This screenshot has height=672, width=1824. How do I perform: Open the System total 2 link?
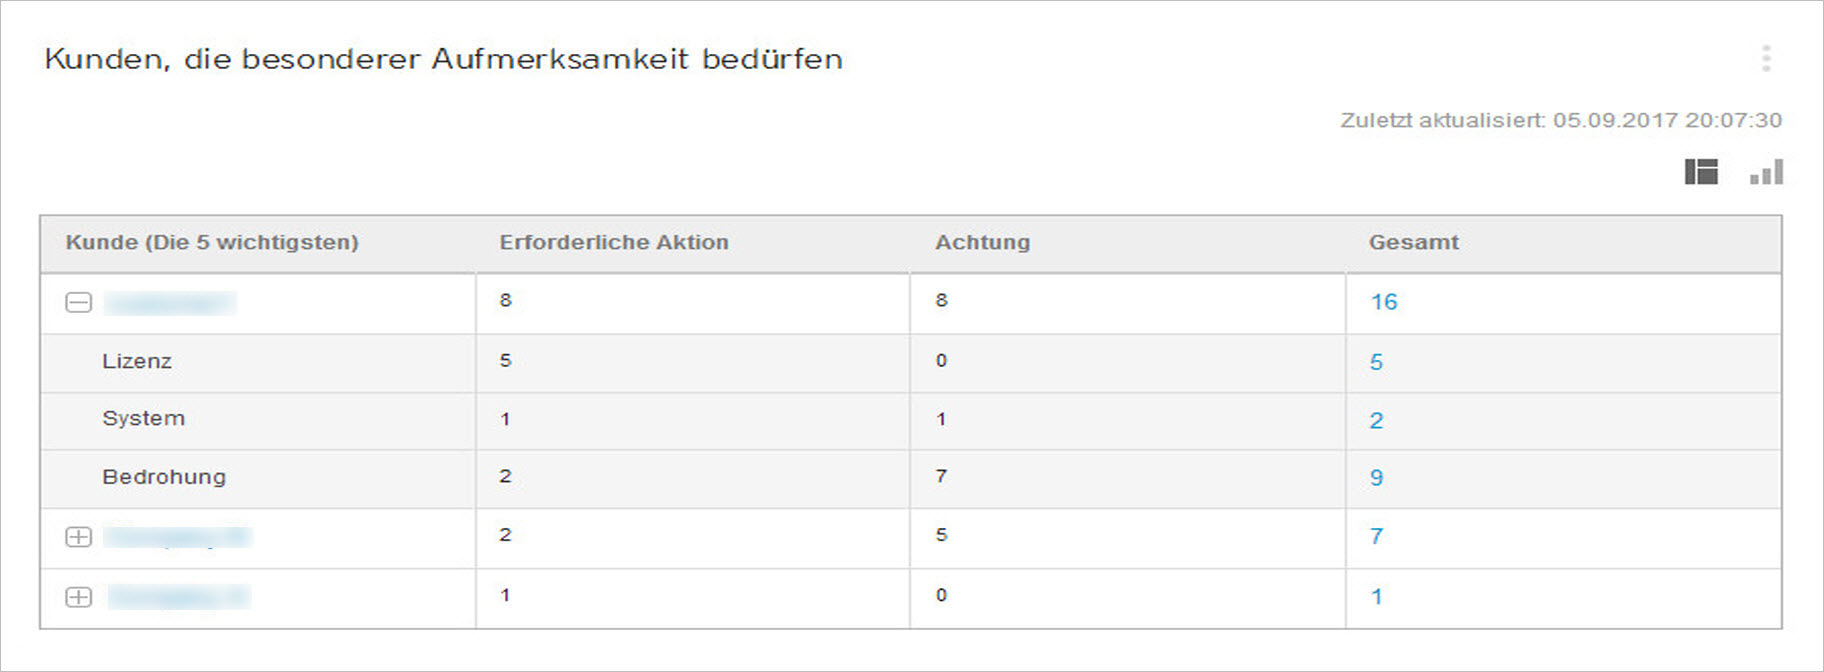click(x=1376, y=421)
